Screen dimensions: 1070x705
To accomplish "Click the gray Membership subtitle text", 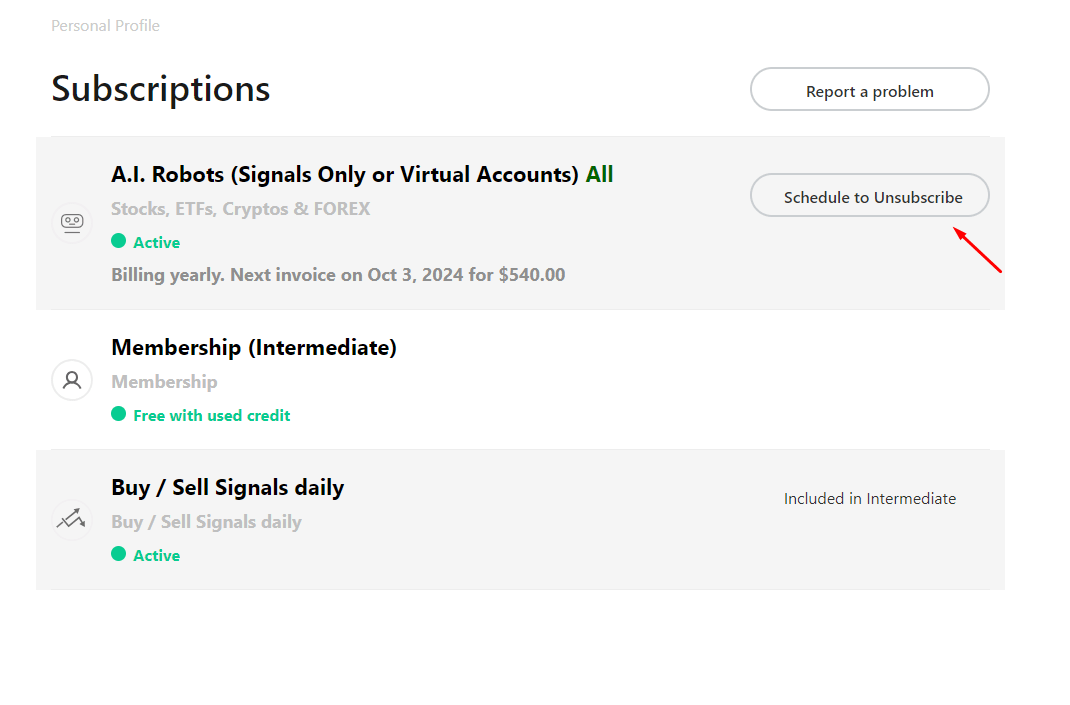I will pos(164,382).
